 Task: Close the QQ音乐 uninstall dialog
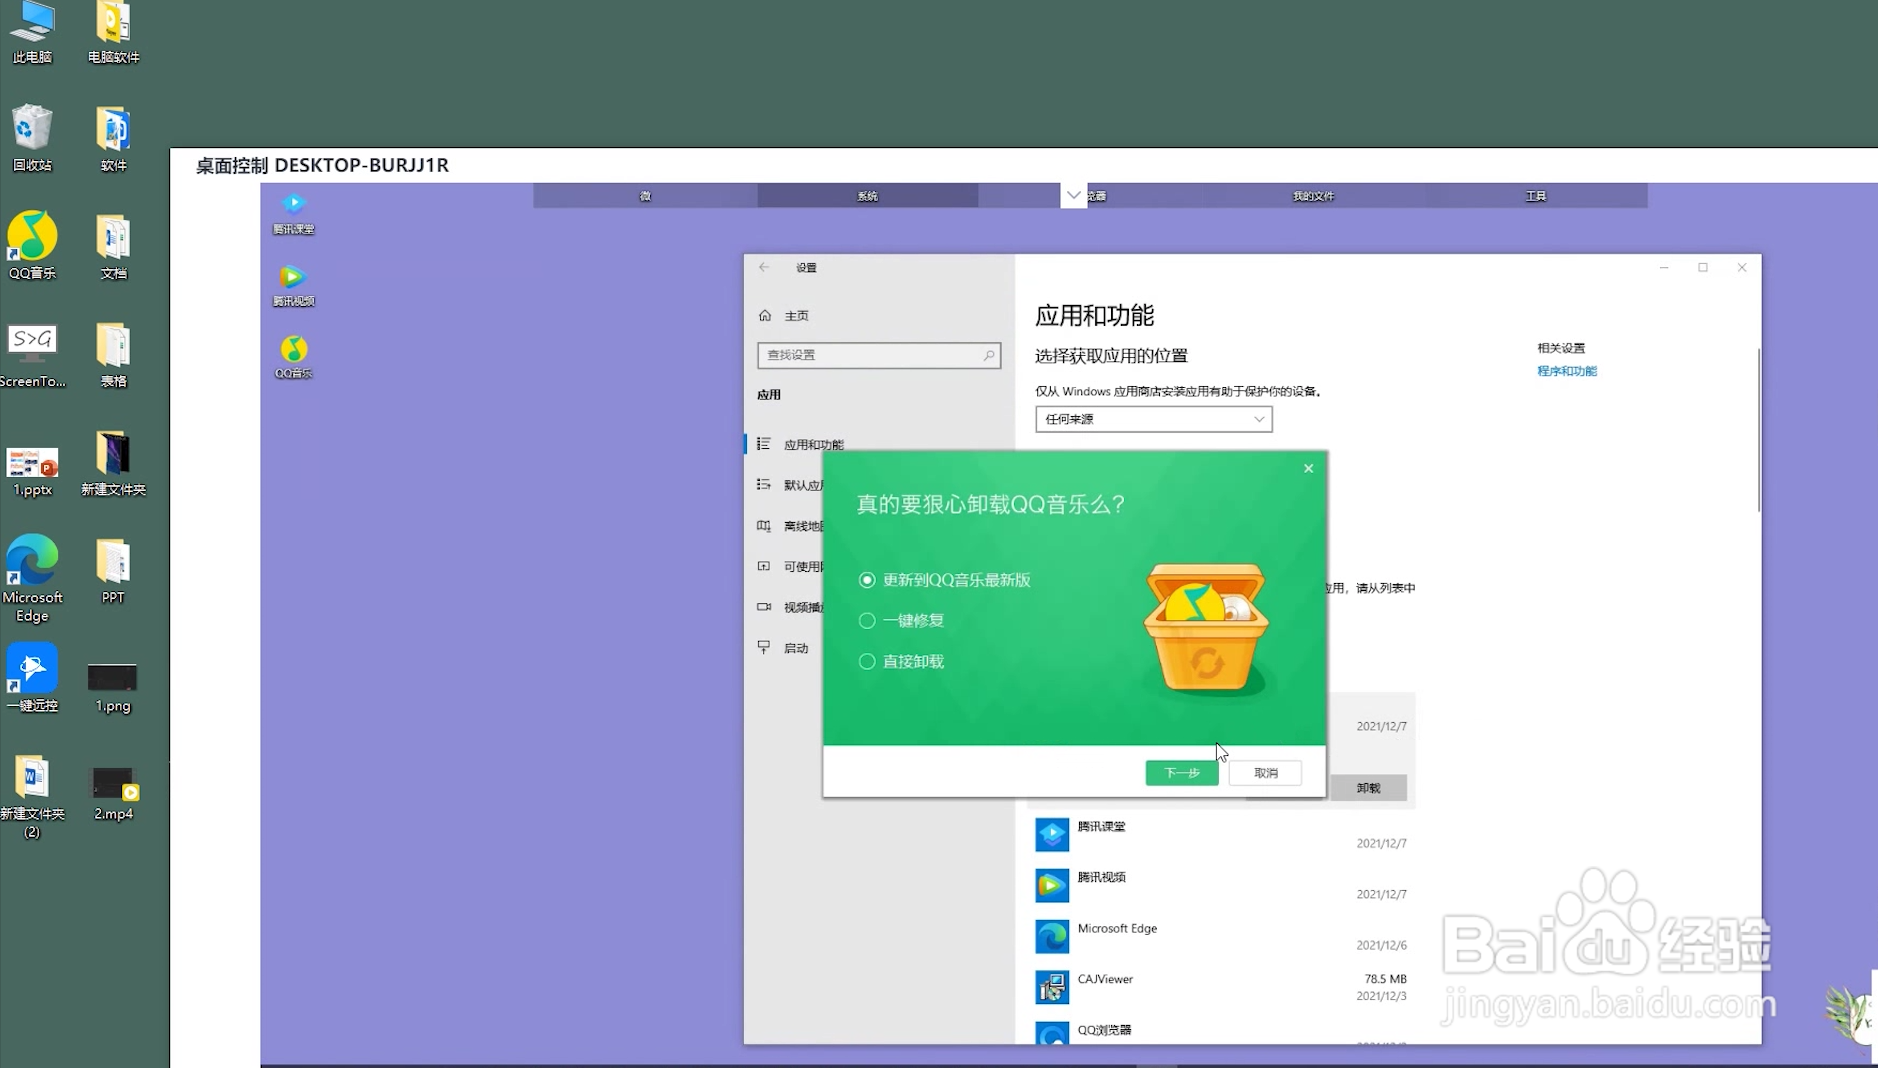pos(1308,468)
